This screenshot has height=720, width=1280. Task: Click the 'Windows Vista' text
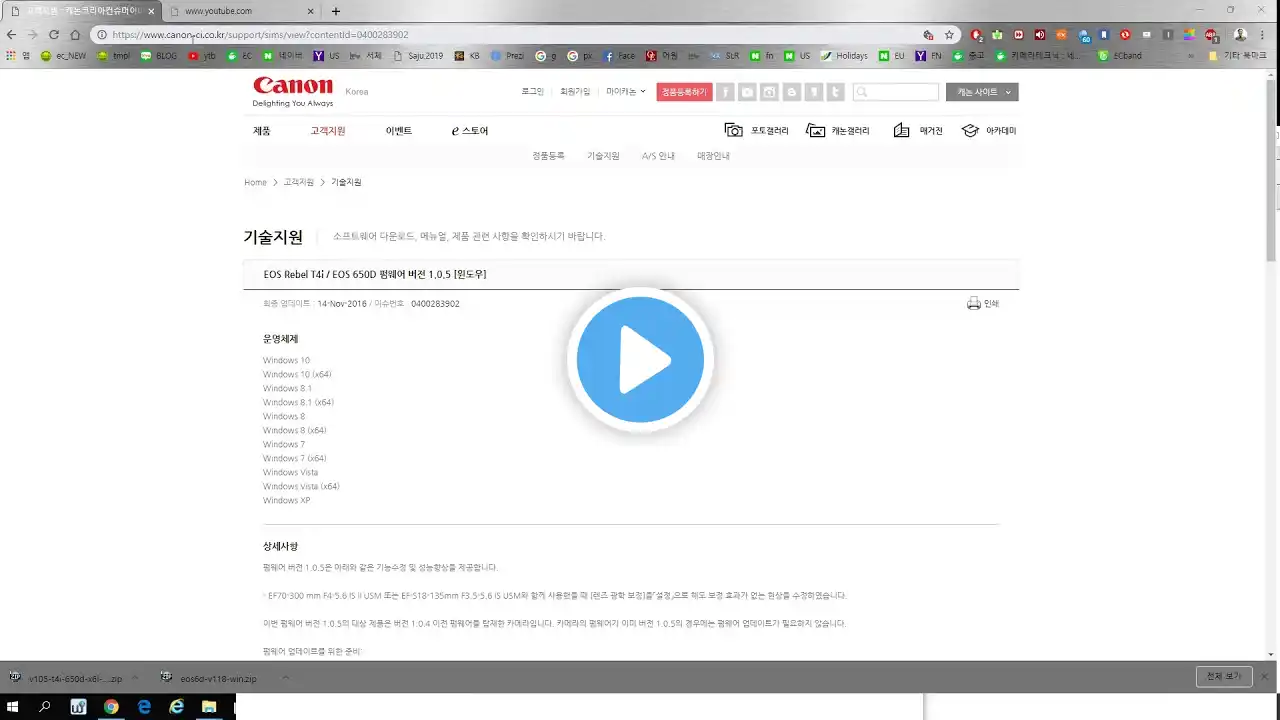pos(290,472)
